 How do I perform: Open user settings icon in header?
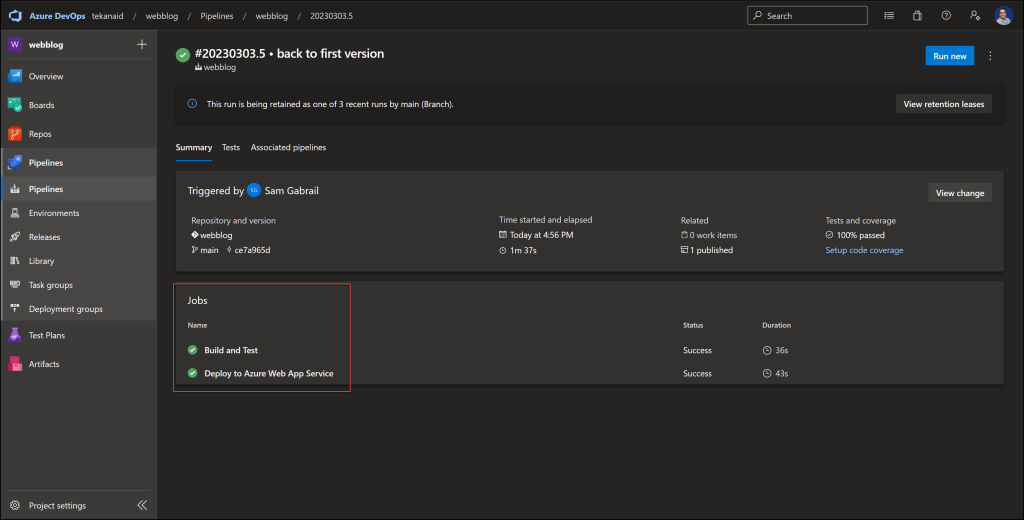point(974,16)
